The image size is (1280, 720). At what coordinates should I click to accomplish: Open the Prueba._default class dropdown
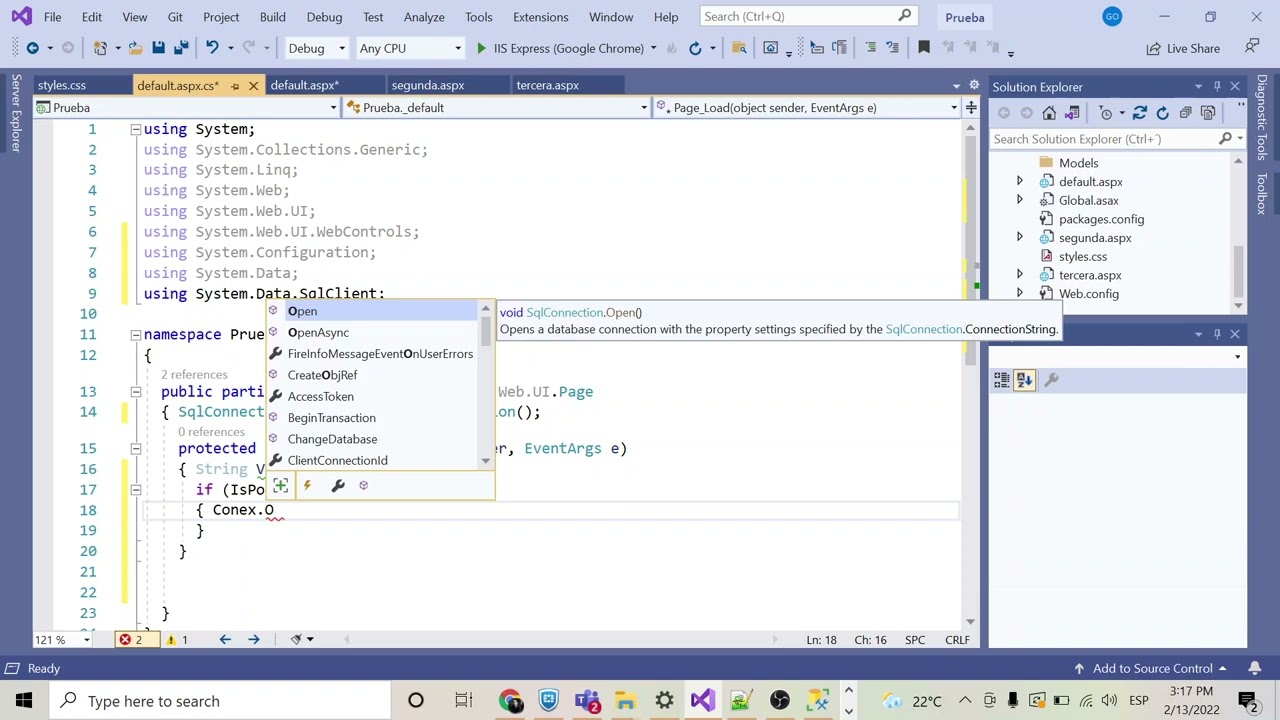(498, 107)
